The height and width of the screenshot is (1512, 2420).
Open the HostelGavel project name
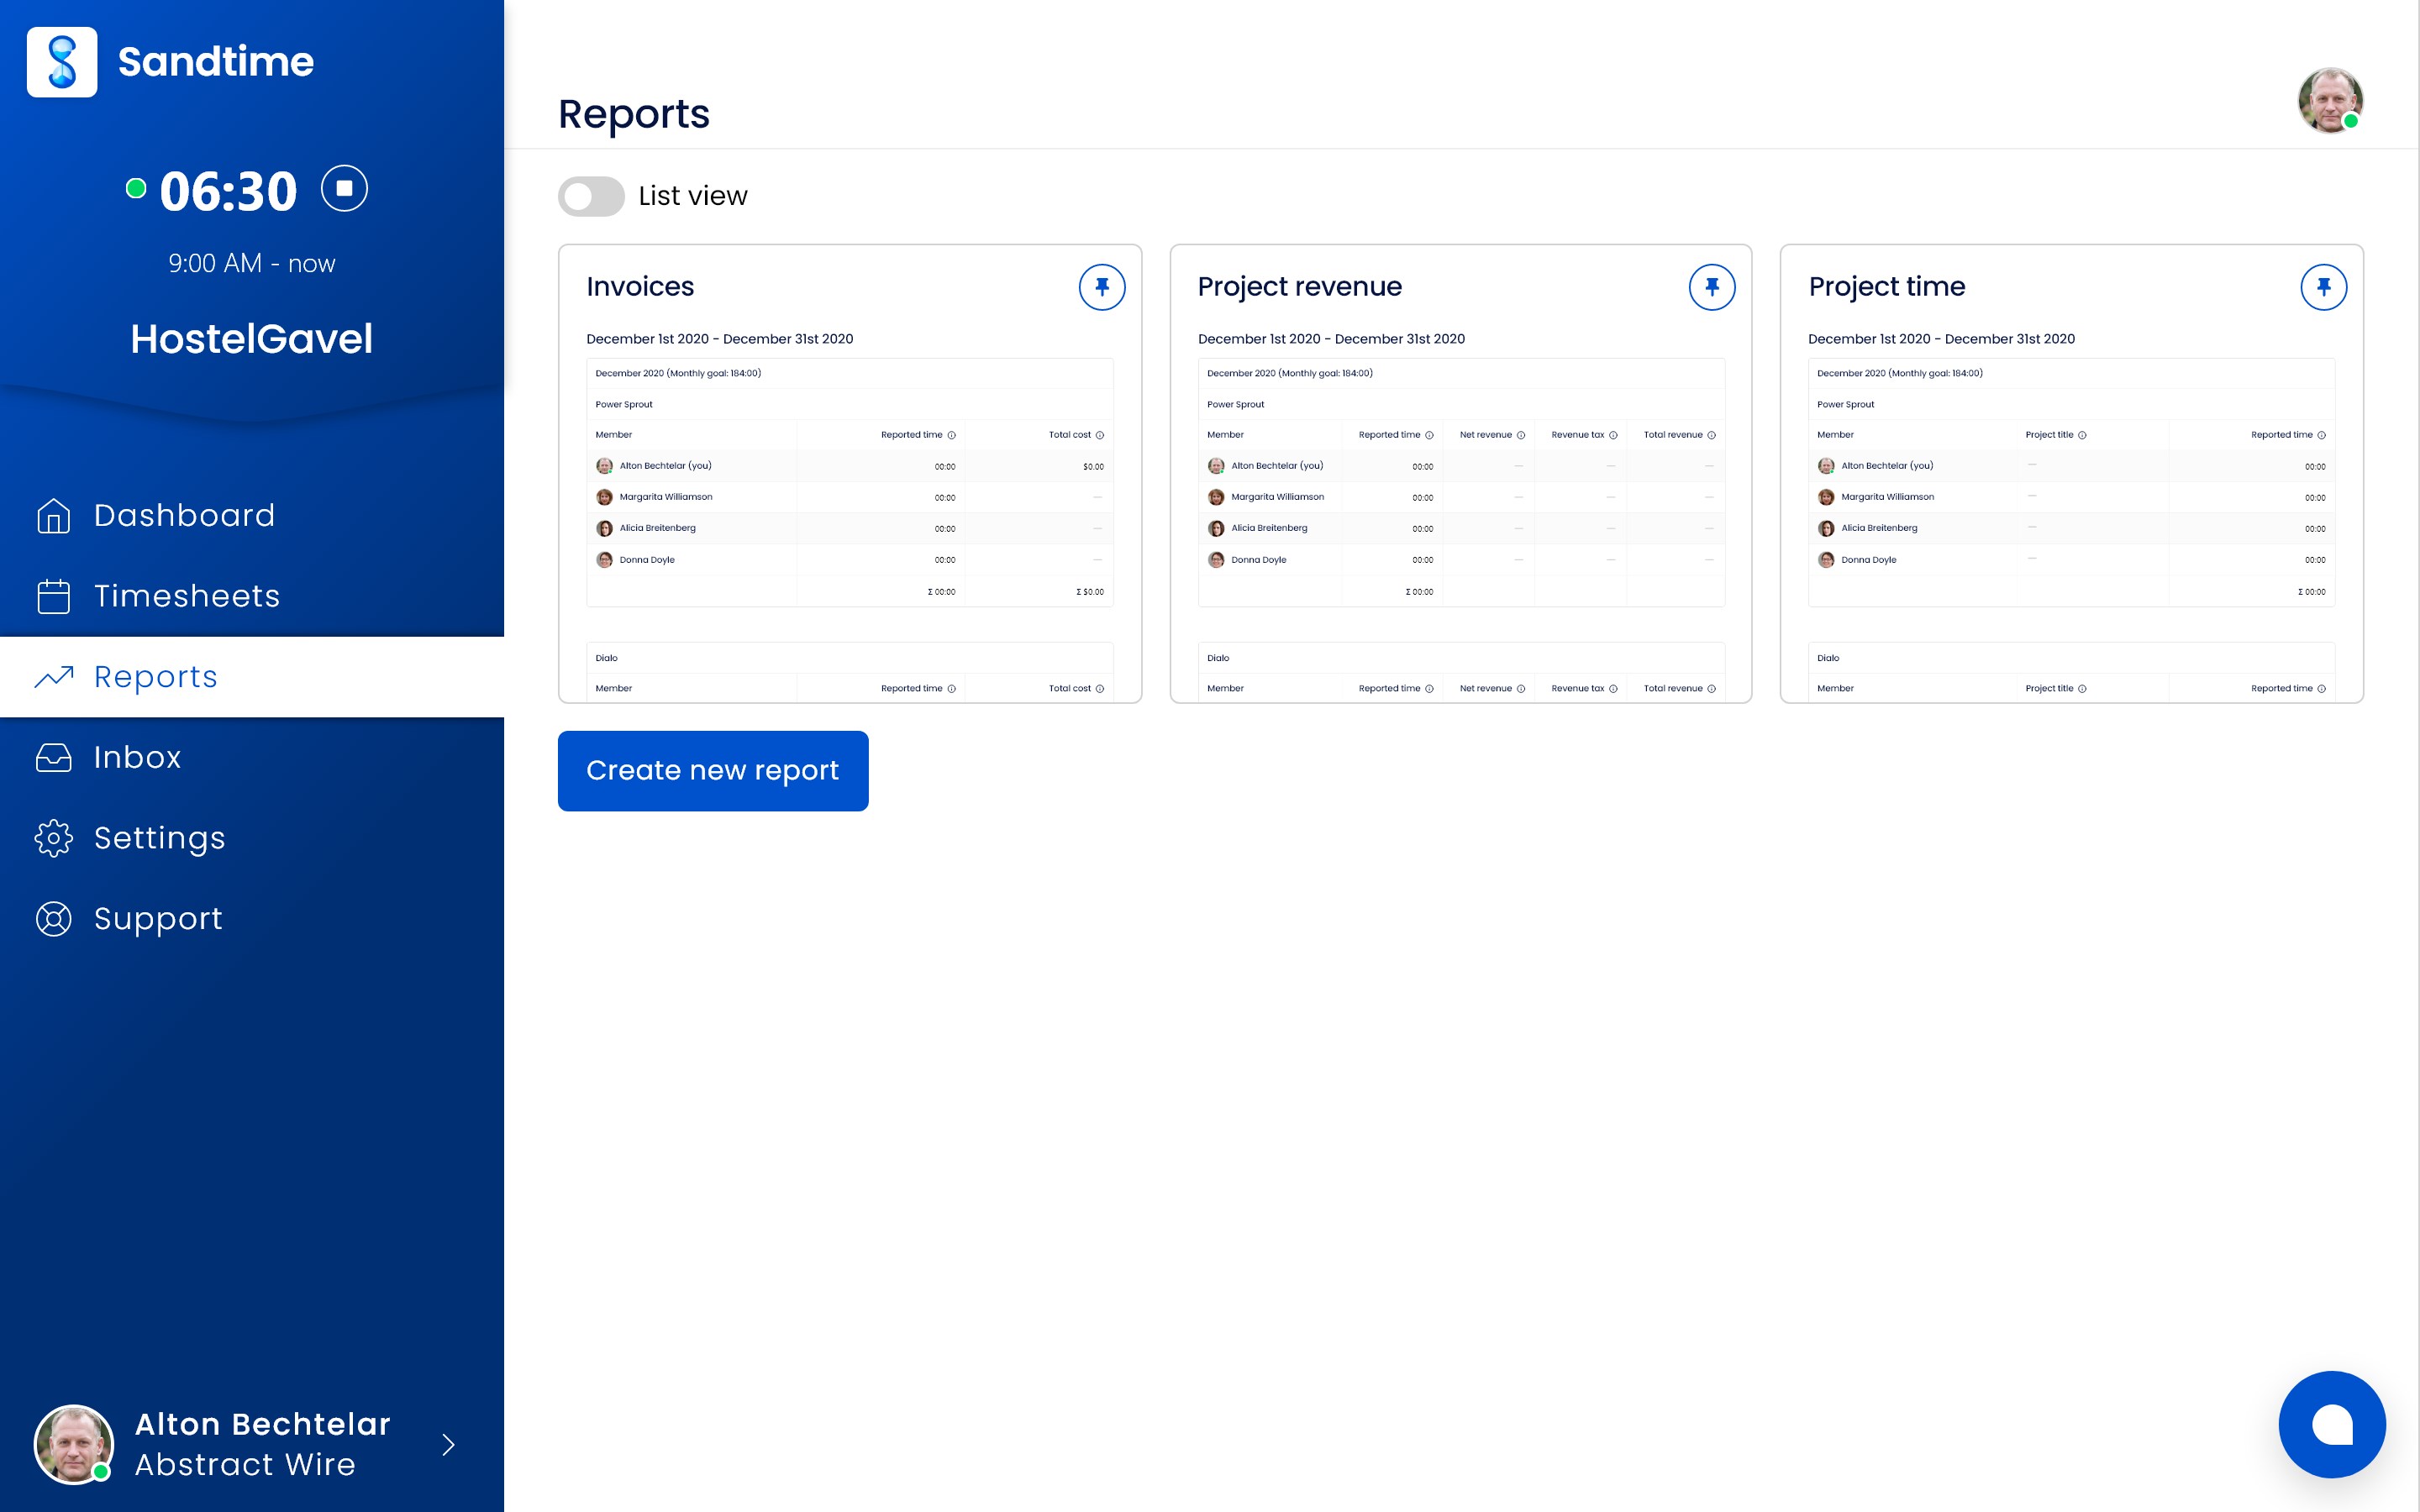pos(252,339)
